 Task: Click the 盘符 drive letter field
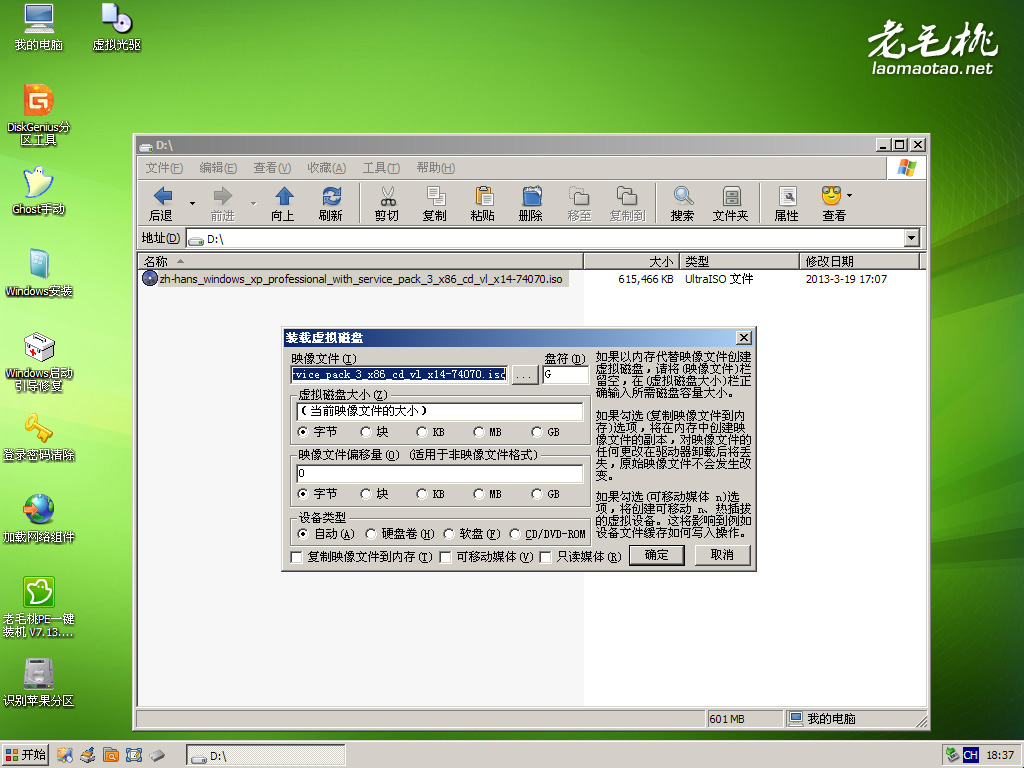566,374
